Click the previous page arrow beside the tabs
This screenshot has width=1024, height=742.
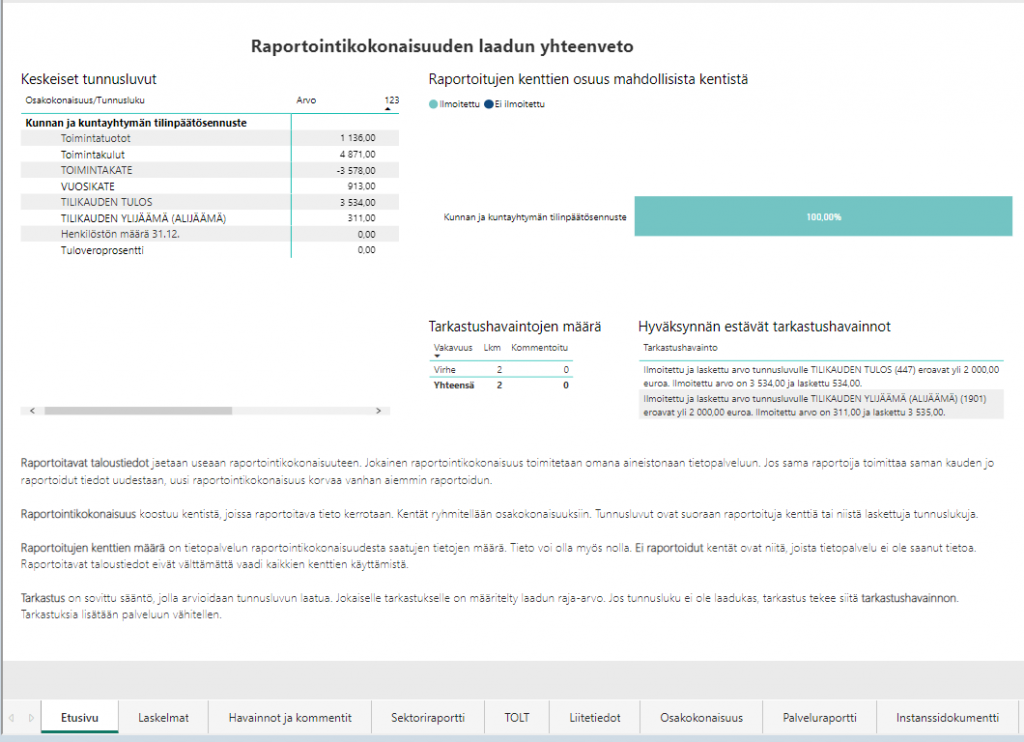click(x=11, y=717)
